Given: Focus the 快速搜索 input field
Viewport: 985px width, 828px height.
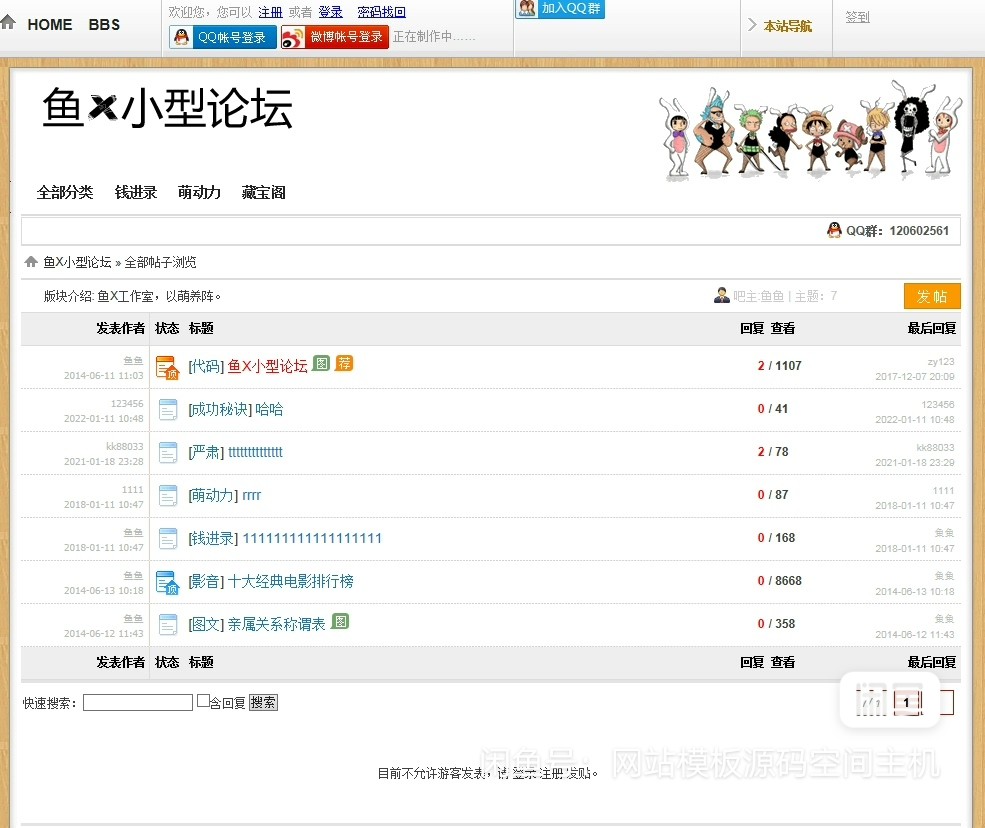Looking at the screenshot, I should (138, 702).
